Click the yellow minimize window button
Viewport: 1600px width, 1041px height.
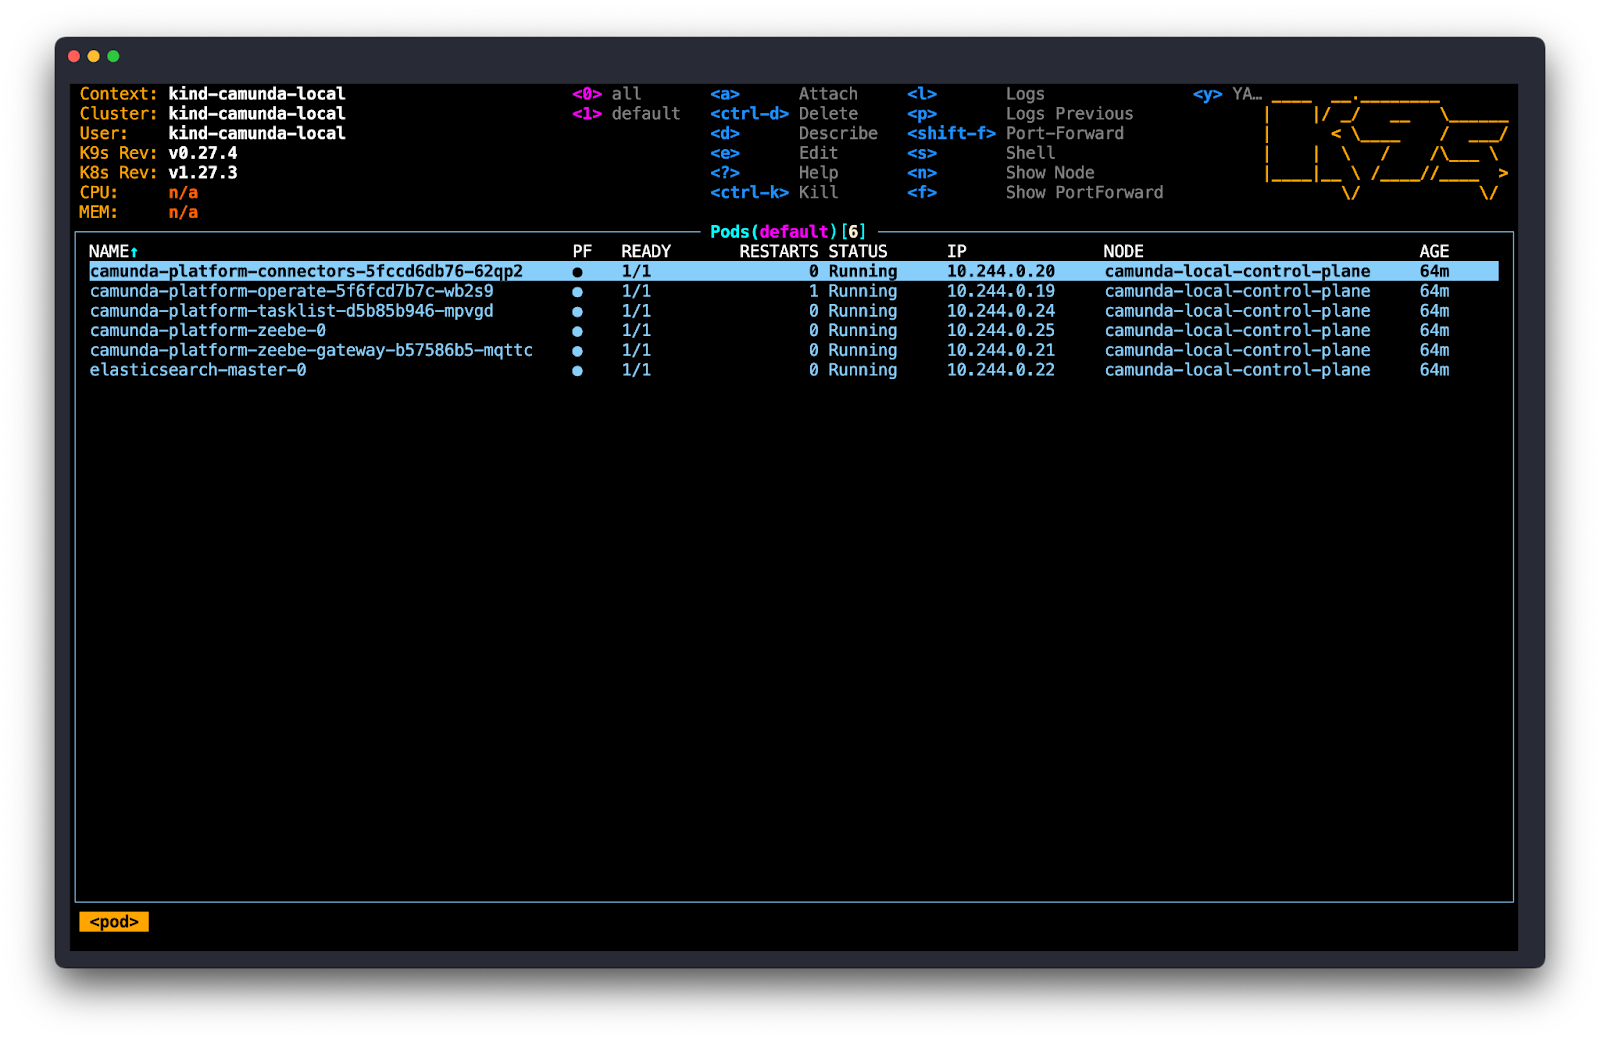(x=94, y=56)
